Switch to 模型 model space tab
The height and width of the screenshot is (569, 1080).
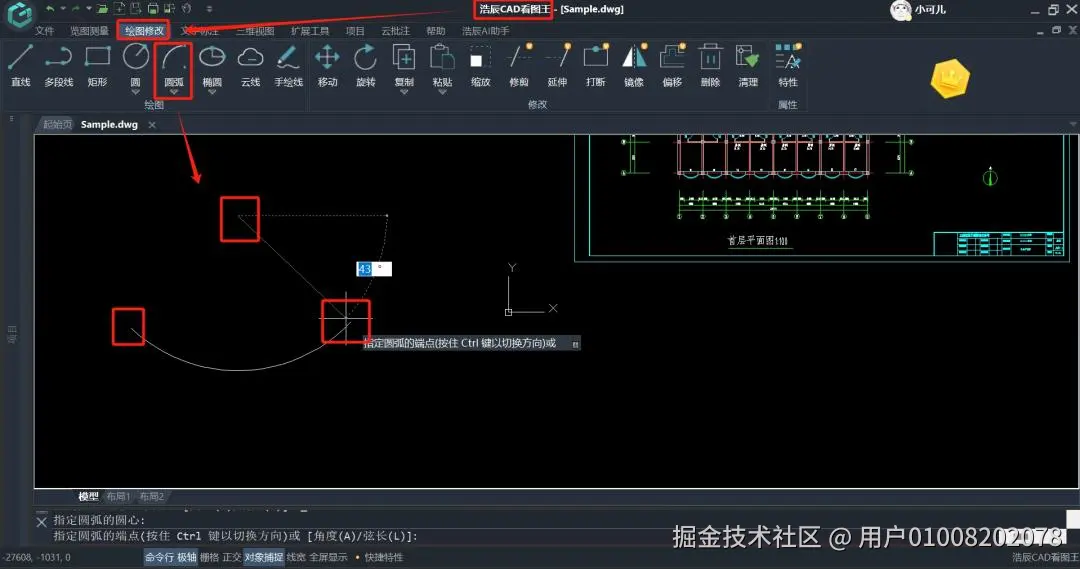[x=88, y=496]
